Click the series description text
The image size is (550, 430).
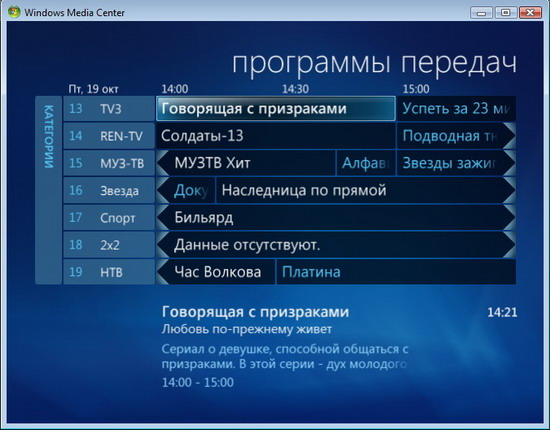285,357
